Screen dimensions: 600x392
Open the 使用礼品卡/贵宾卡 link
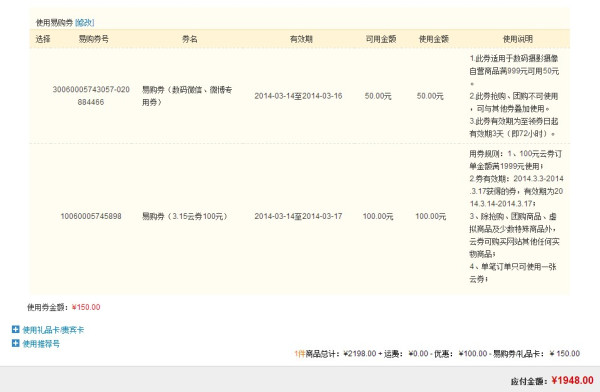[x=53, y=330]
